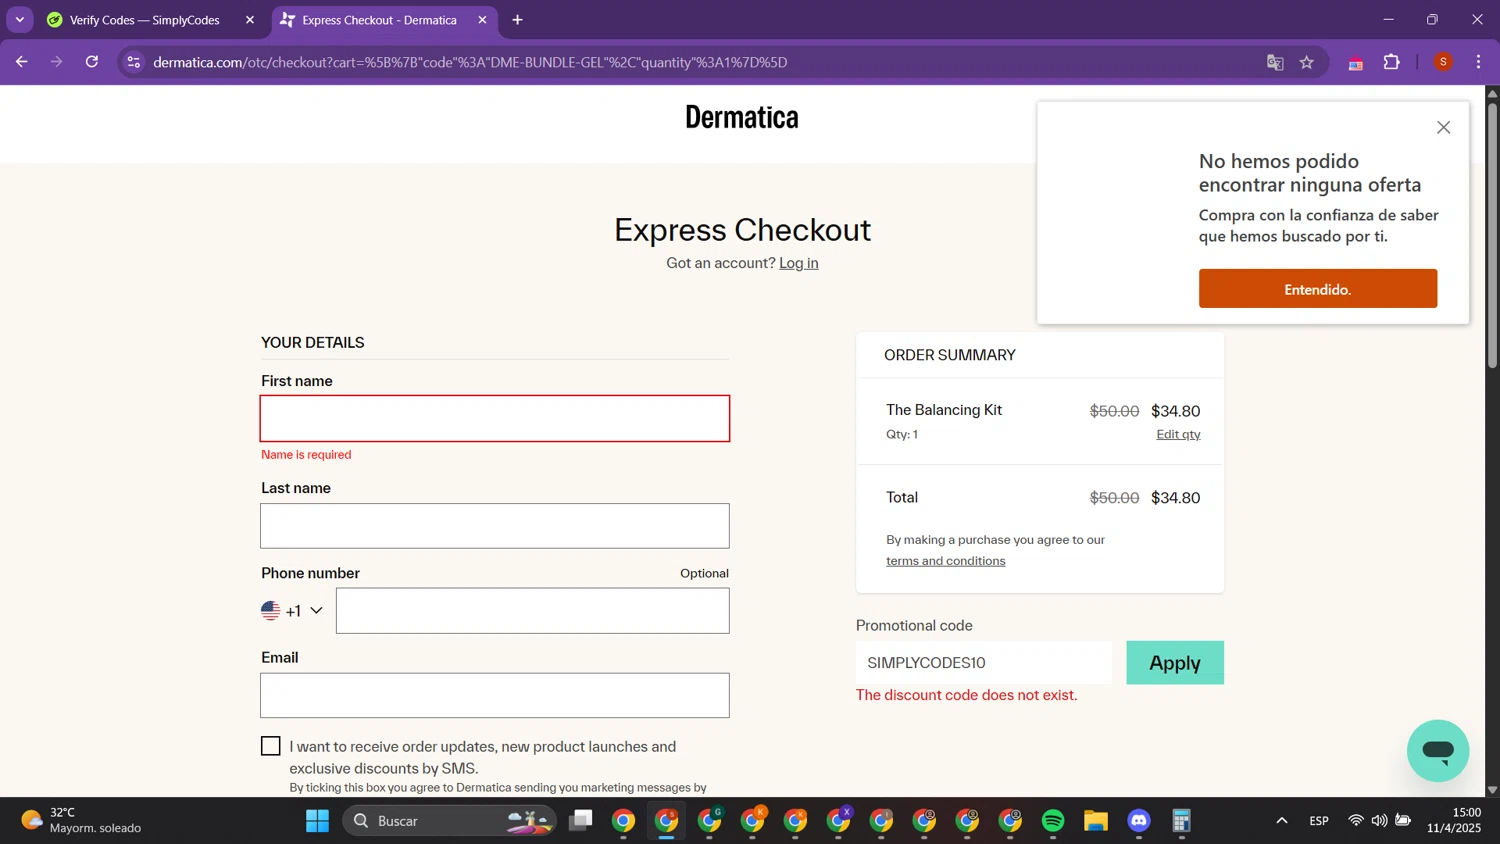Open the Extensions puzzle icon
Image resolution: width=1500 pixels, height=844 pixels.
pyautogui.click(x=1392, y=62)
